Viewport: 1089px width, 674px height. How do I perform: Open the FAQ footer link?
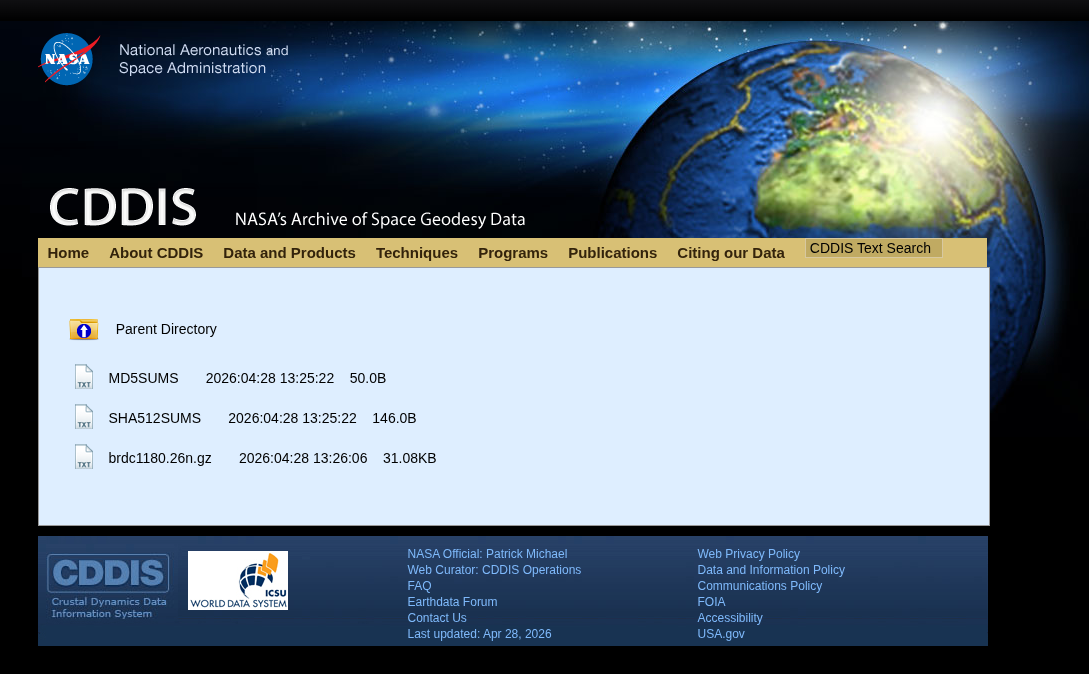pyautogui.click(x=419, y=586)
